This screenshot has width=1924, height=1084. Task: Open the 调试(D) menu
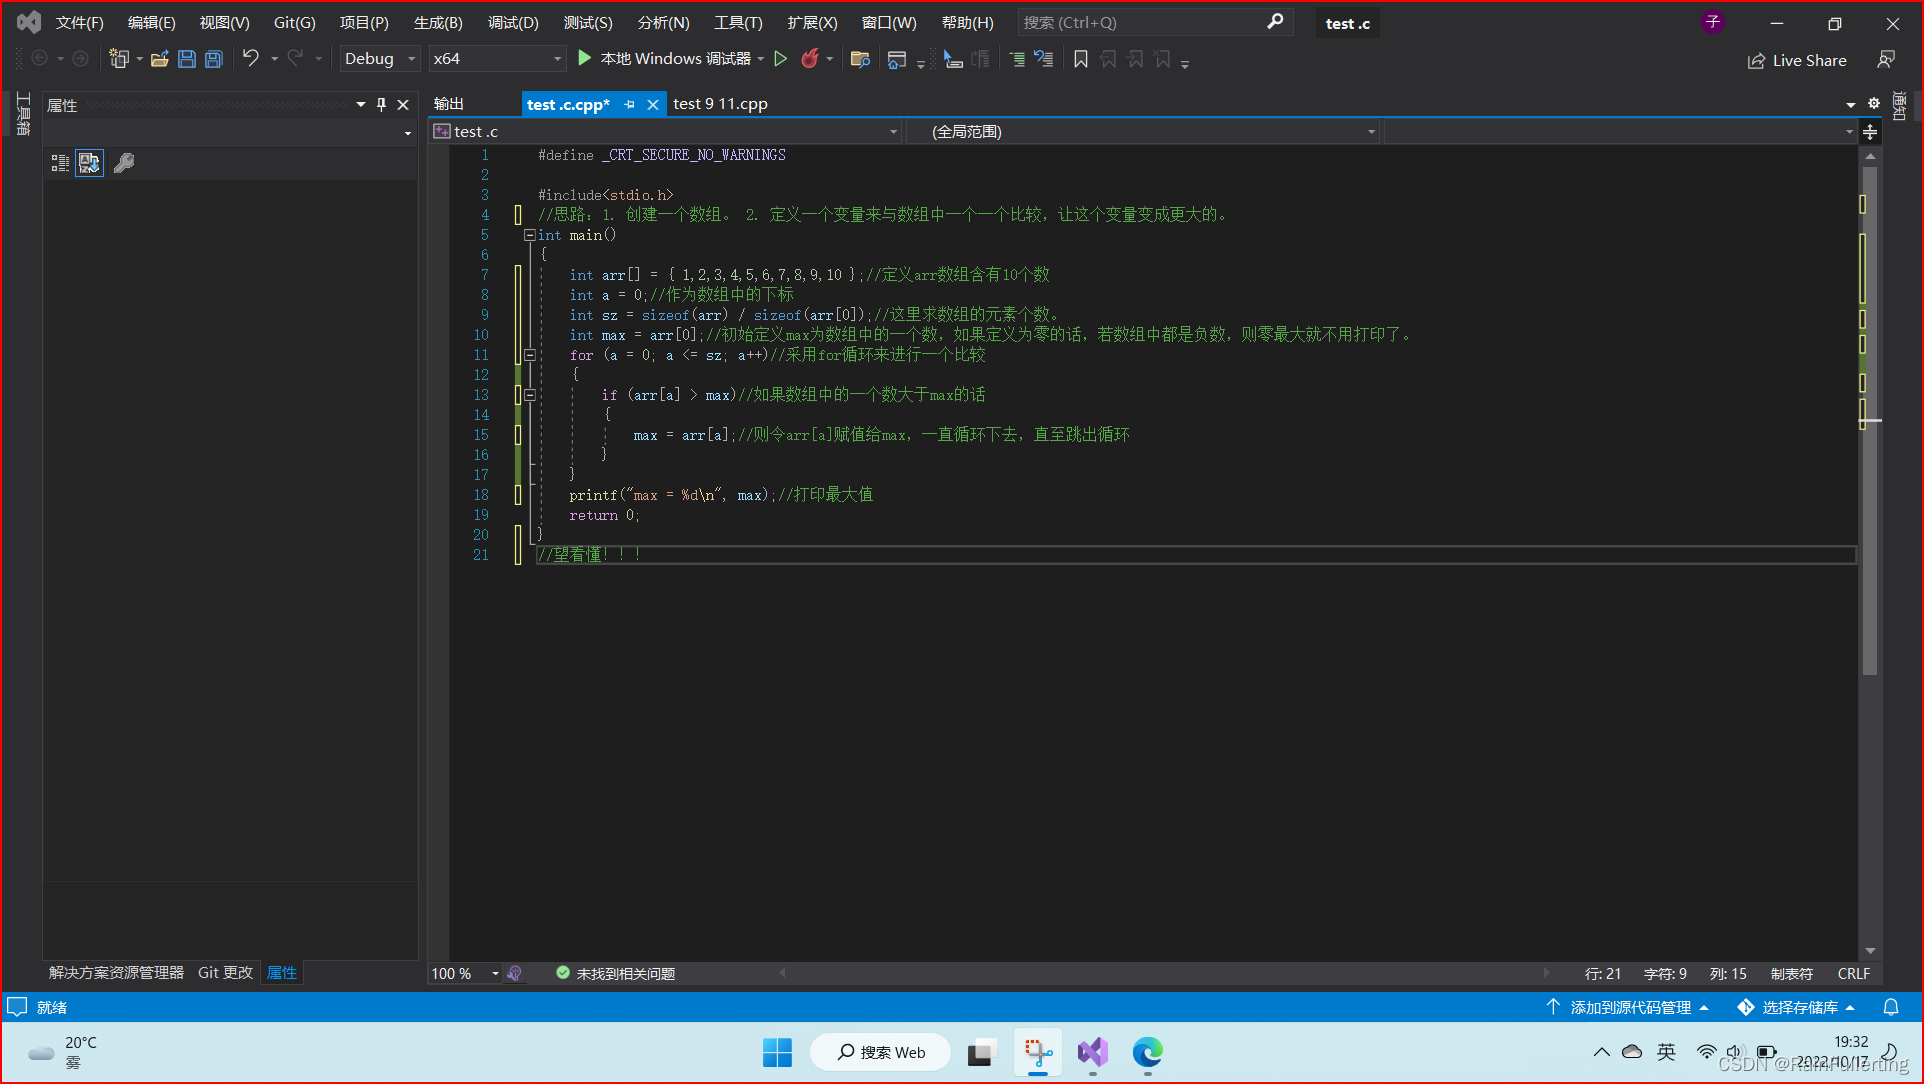[513, 22]
